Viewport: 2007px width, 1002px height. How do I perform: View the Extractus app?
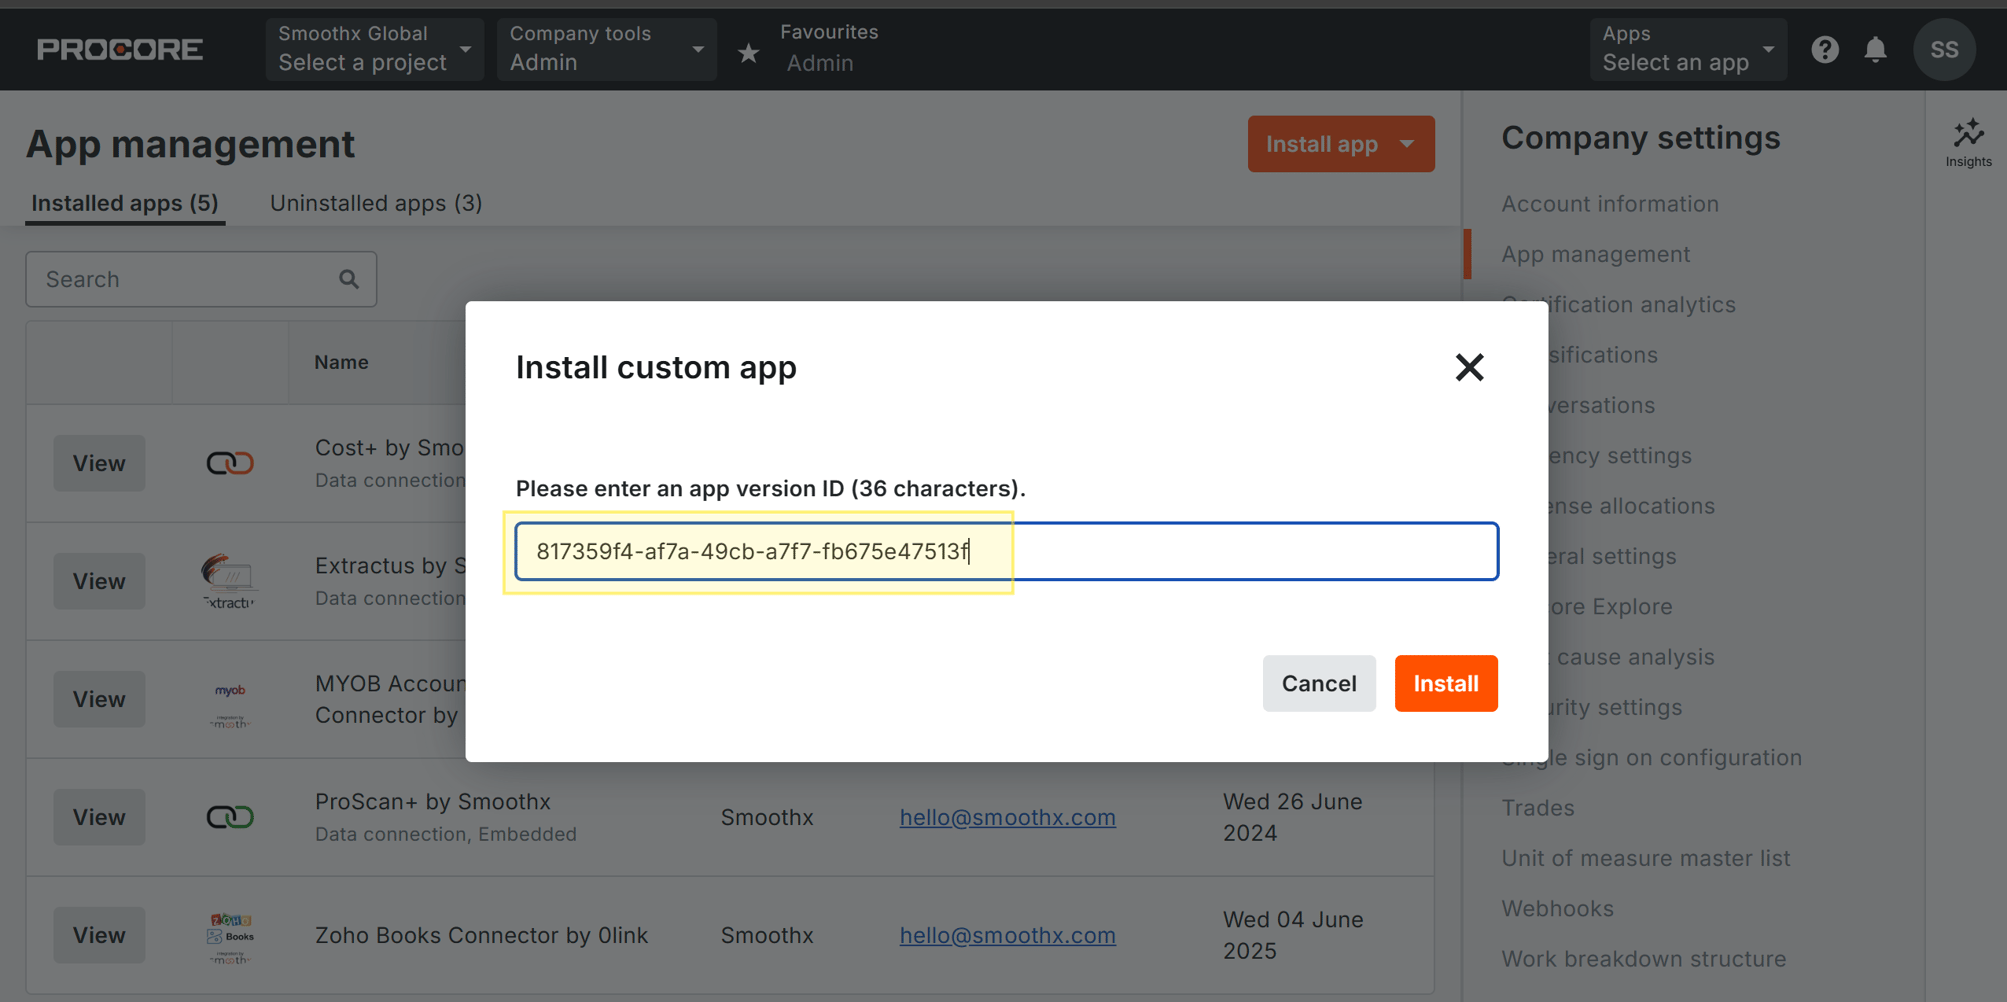[x=99, y=581]
